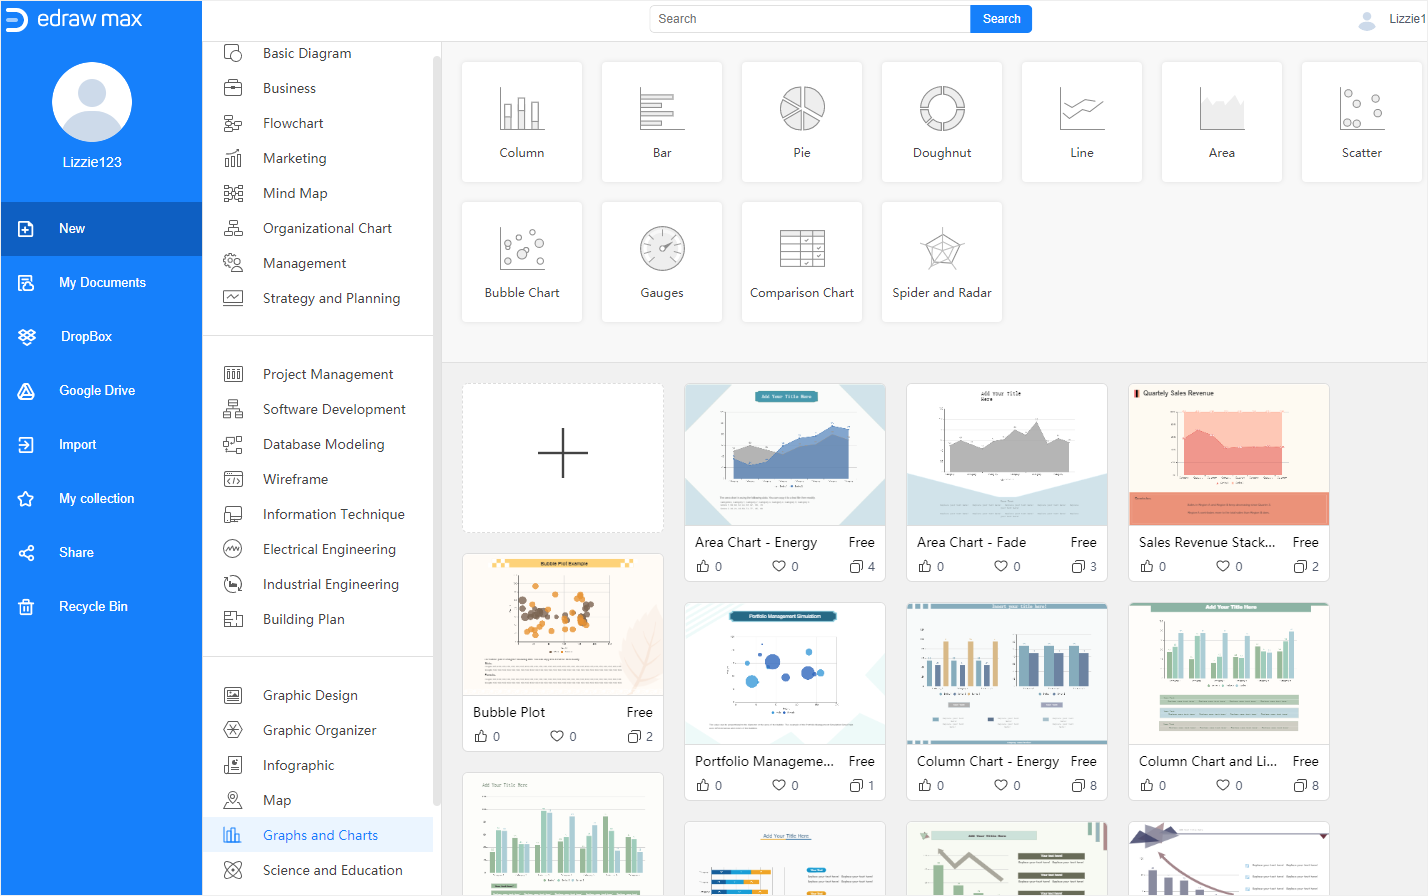Select the Marketing category
Image resolution: width=1428 pixels, height=896 pixels.
point(318,158)
